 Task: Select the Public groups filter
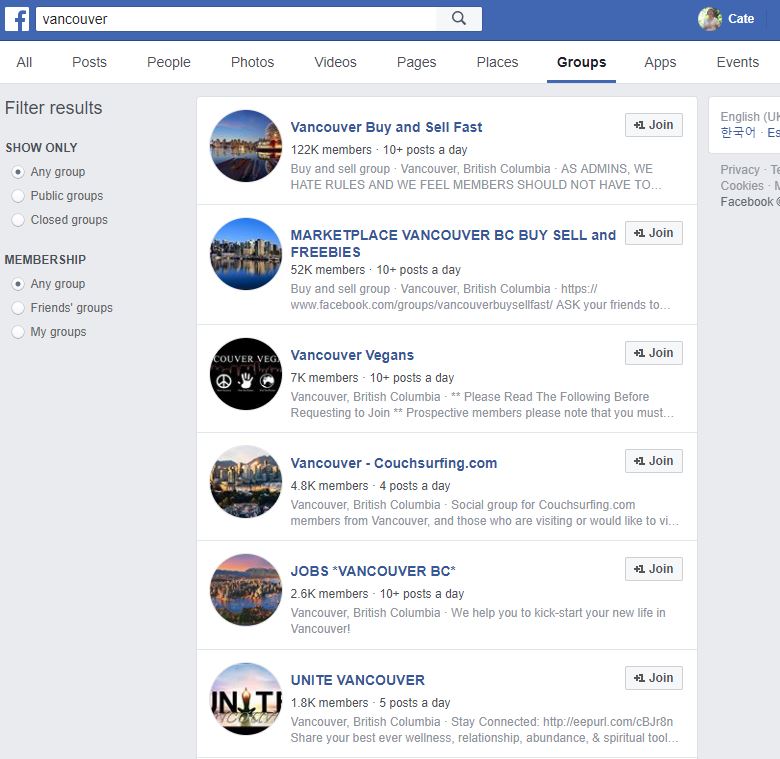tap(18, 196)
